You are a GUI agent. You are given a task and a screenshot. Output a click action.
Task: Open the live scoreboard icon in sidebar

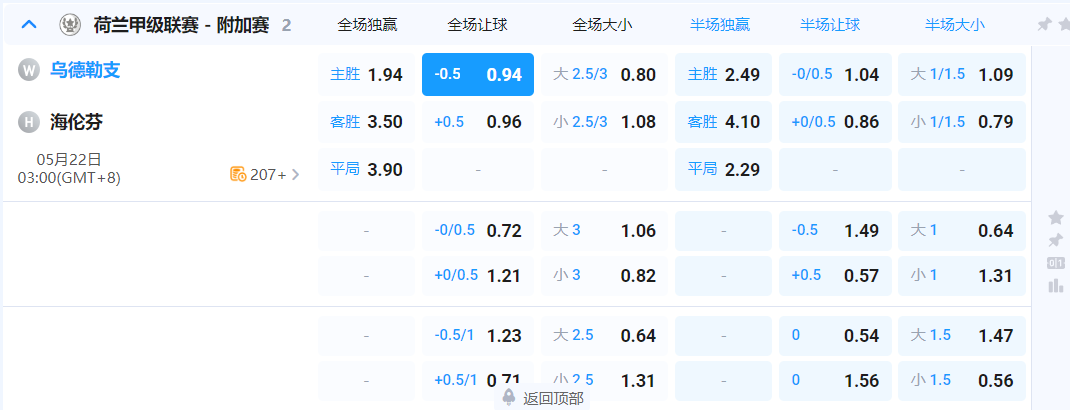pyautogui.click(x=1055, y=263)
